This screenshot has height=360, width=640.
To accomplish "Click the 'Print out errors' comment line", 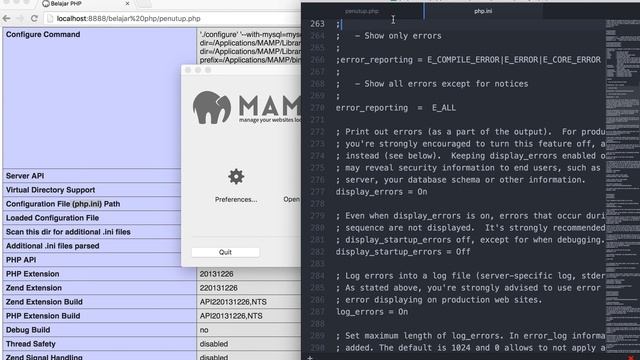I will pos(470,132).
